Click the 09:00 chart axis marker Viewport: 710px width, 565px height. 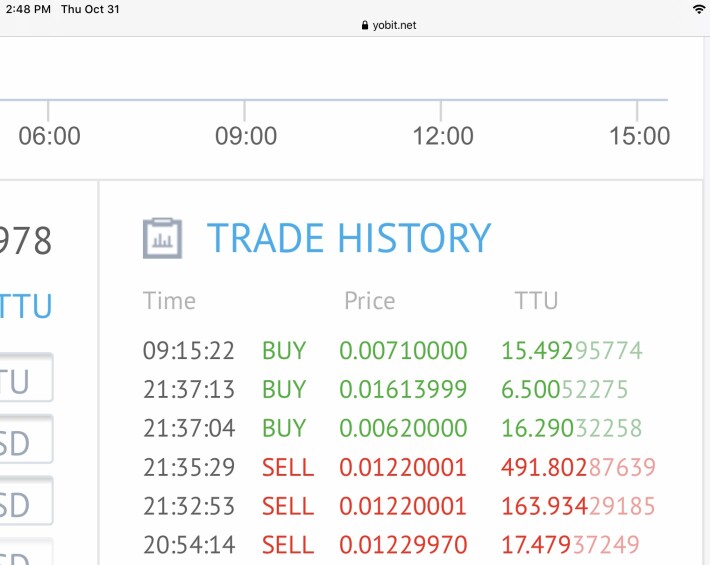tap(246, 136)
